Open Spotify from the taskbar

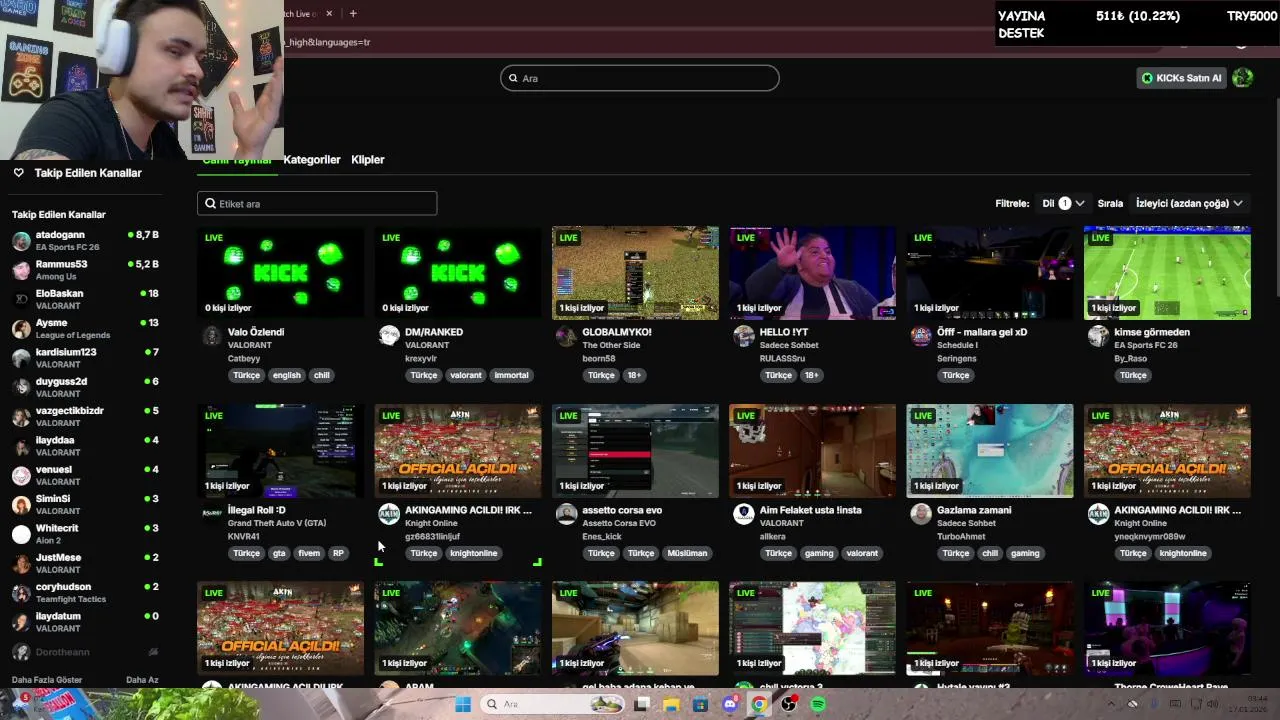[x=819, y=704]
